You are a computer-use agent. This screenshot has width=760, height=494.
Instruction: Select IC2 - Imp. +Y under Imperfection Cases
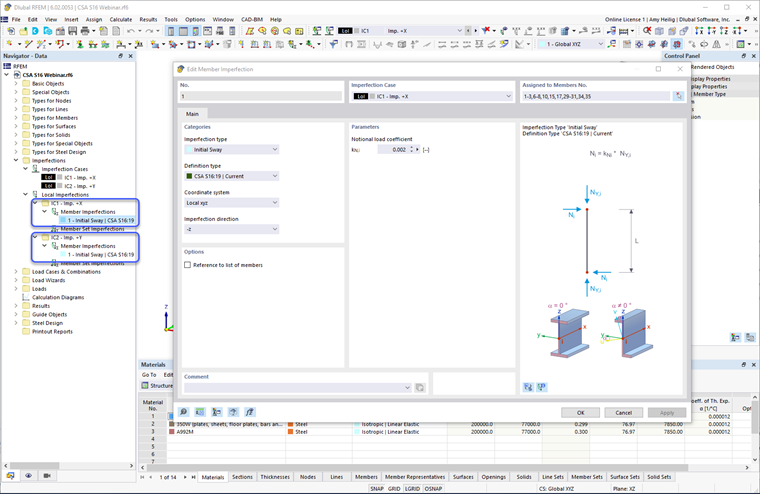(80, 186)
